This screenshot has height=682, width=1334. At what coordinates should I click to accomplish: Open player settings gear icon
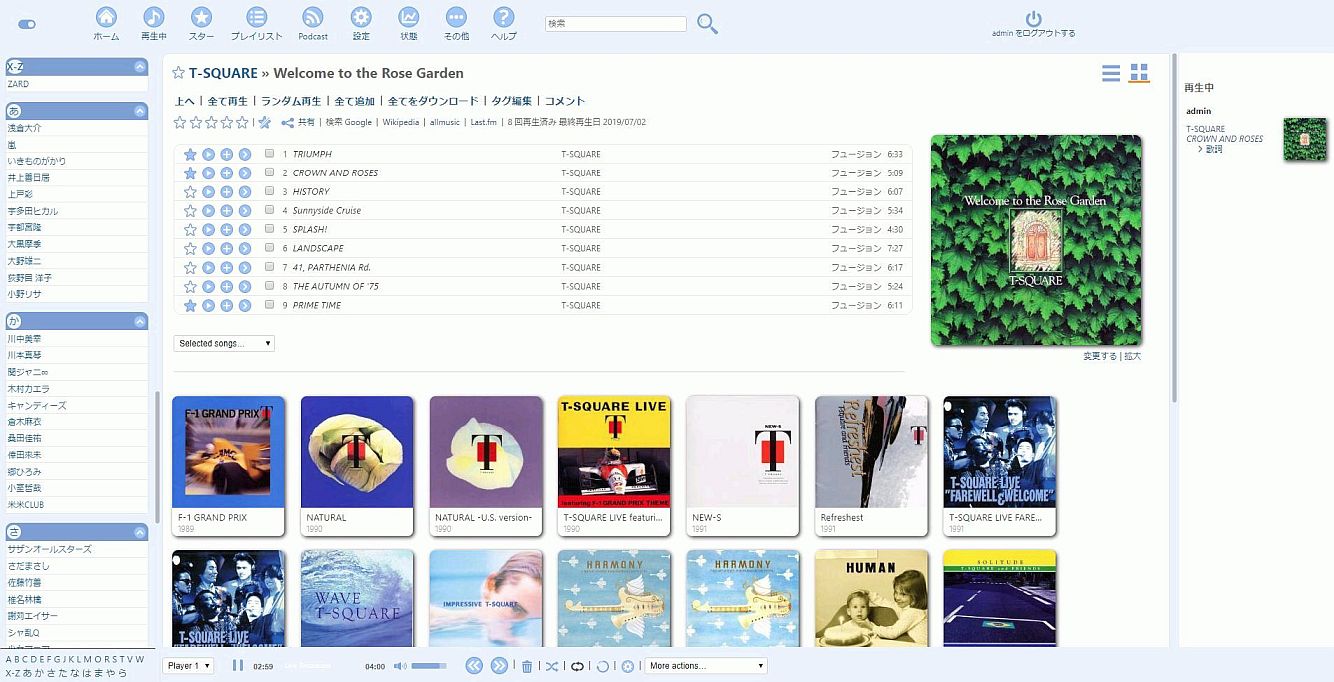[x=628, y=666]
